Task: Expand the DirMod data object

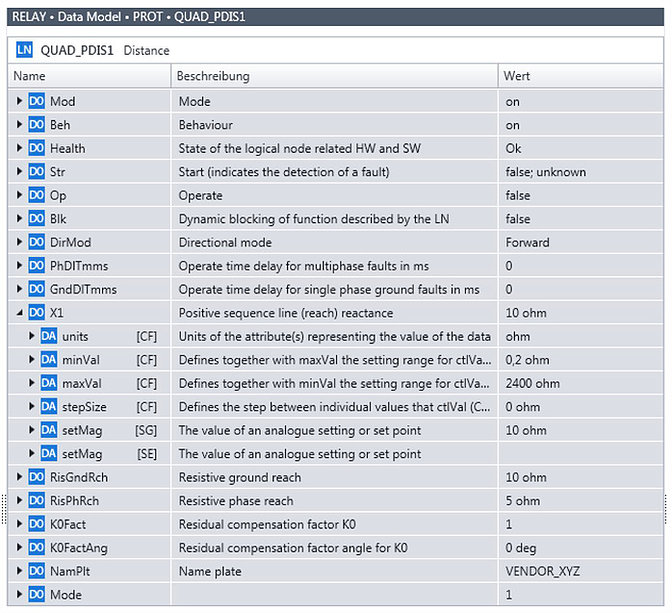Action: pyautogui.click(x=19, y=242)
